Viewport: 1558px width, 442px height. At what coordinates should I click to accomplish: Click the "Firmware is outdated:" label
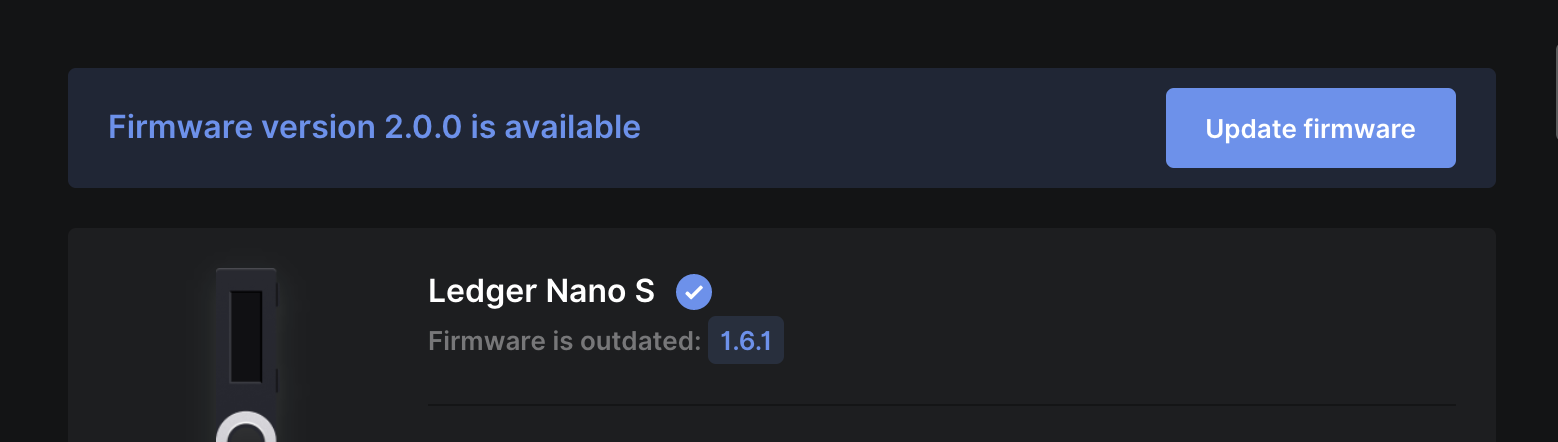pos(564,341)
